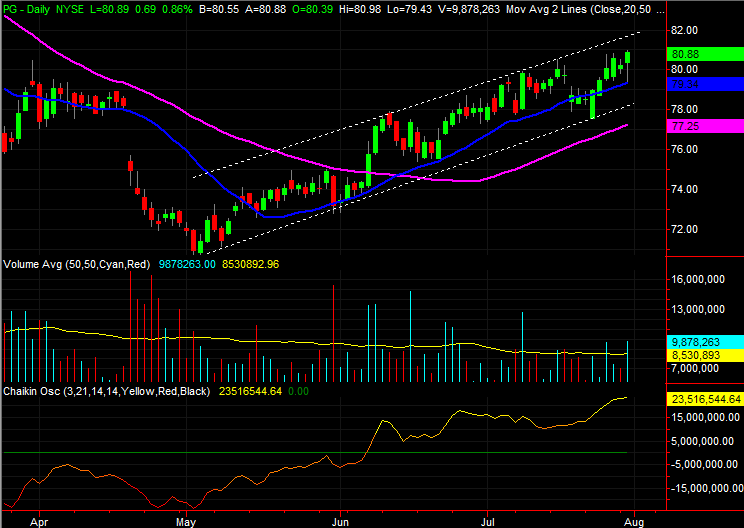Click the 5,000,000.00 oscillator axis label

[x=702, y=441]
